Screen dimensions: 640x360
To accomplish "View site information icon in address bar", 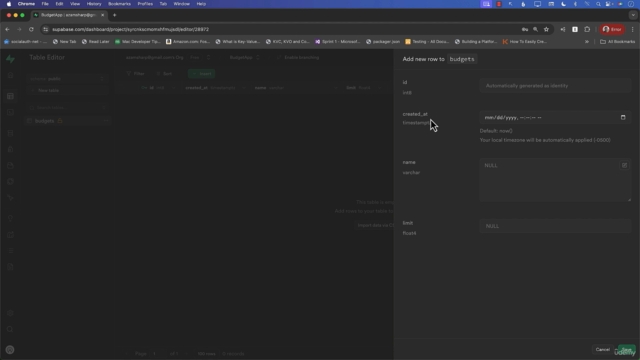I will click(x=46, y=29).
